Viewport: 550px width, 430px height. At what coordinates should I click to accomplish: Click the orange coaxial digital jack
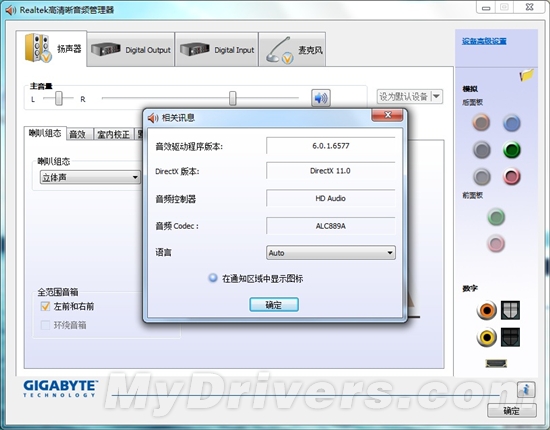coord(486,310)
